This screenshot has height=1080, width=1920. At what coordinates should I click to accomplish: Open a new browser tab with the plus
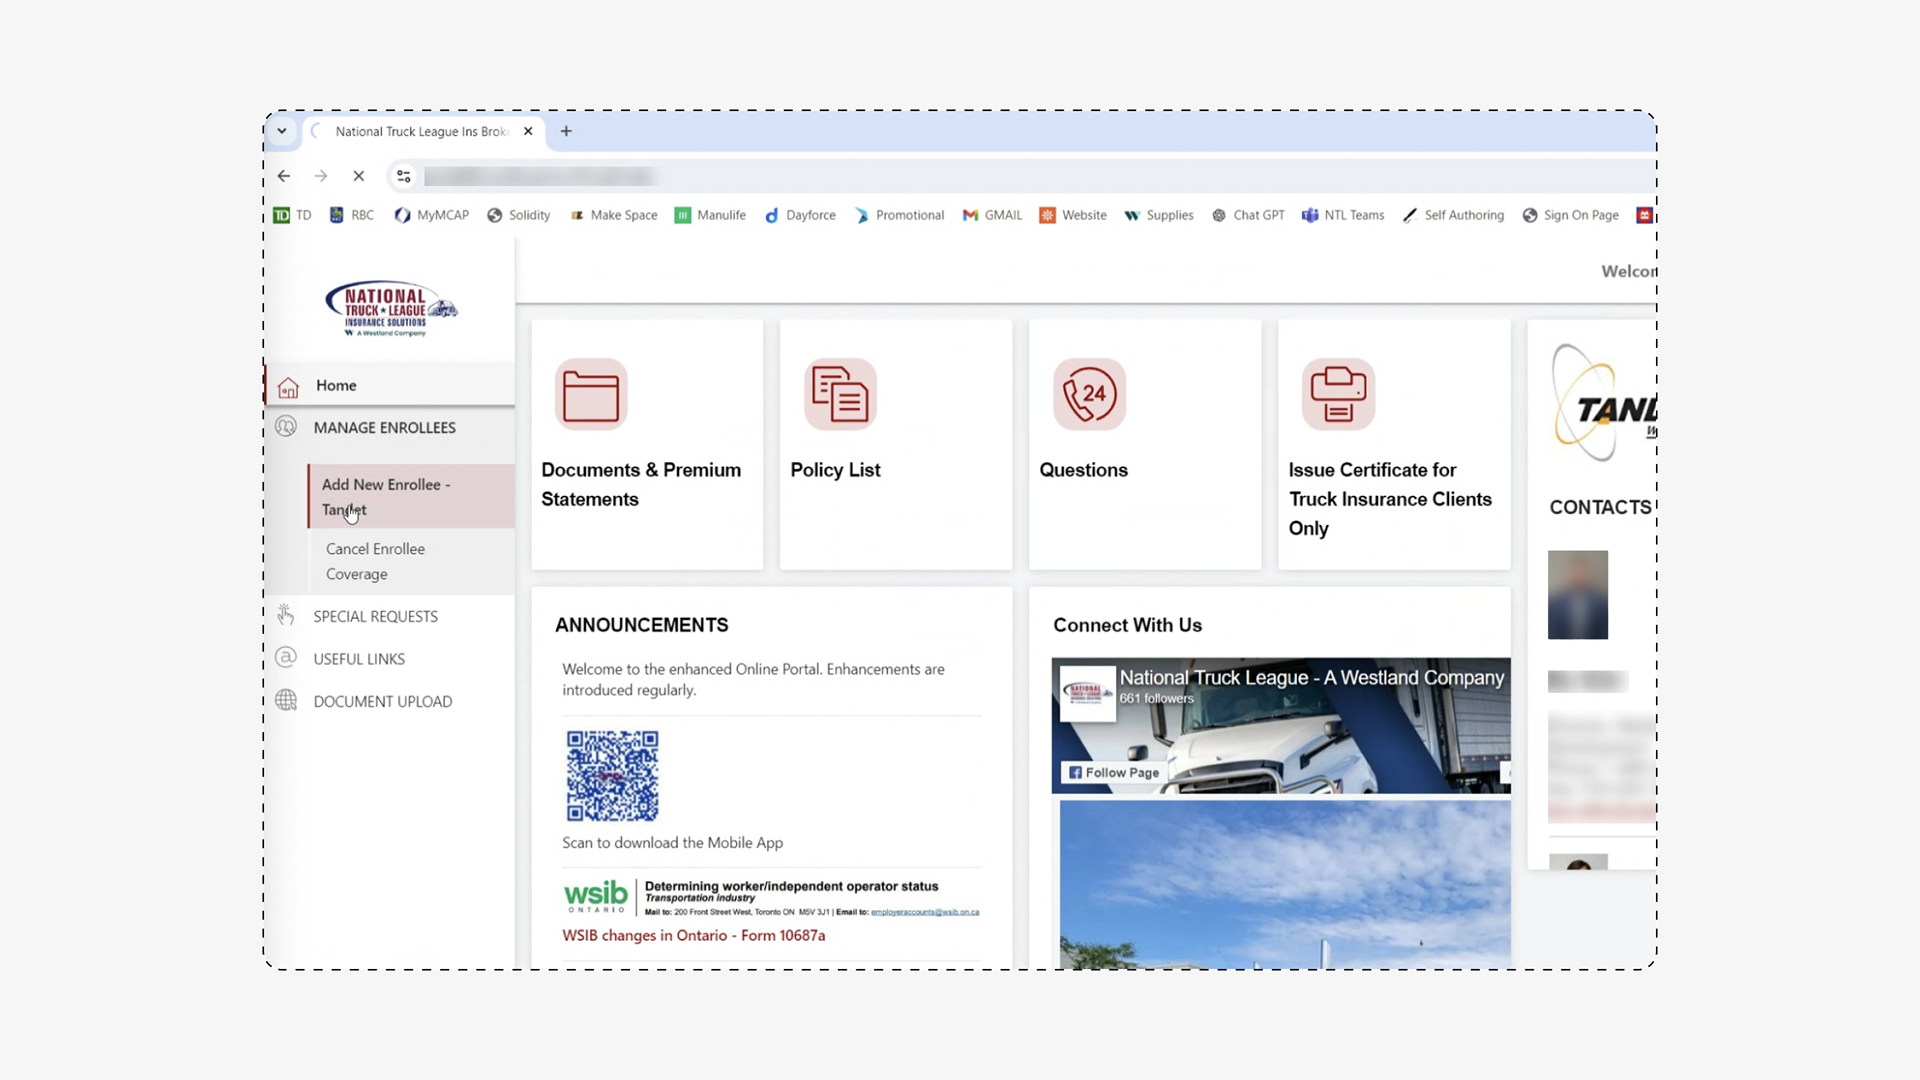pyautogui.click(x=566, y=131)
